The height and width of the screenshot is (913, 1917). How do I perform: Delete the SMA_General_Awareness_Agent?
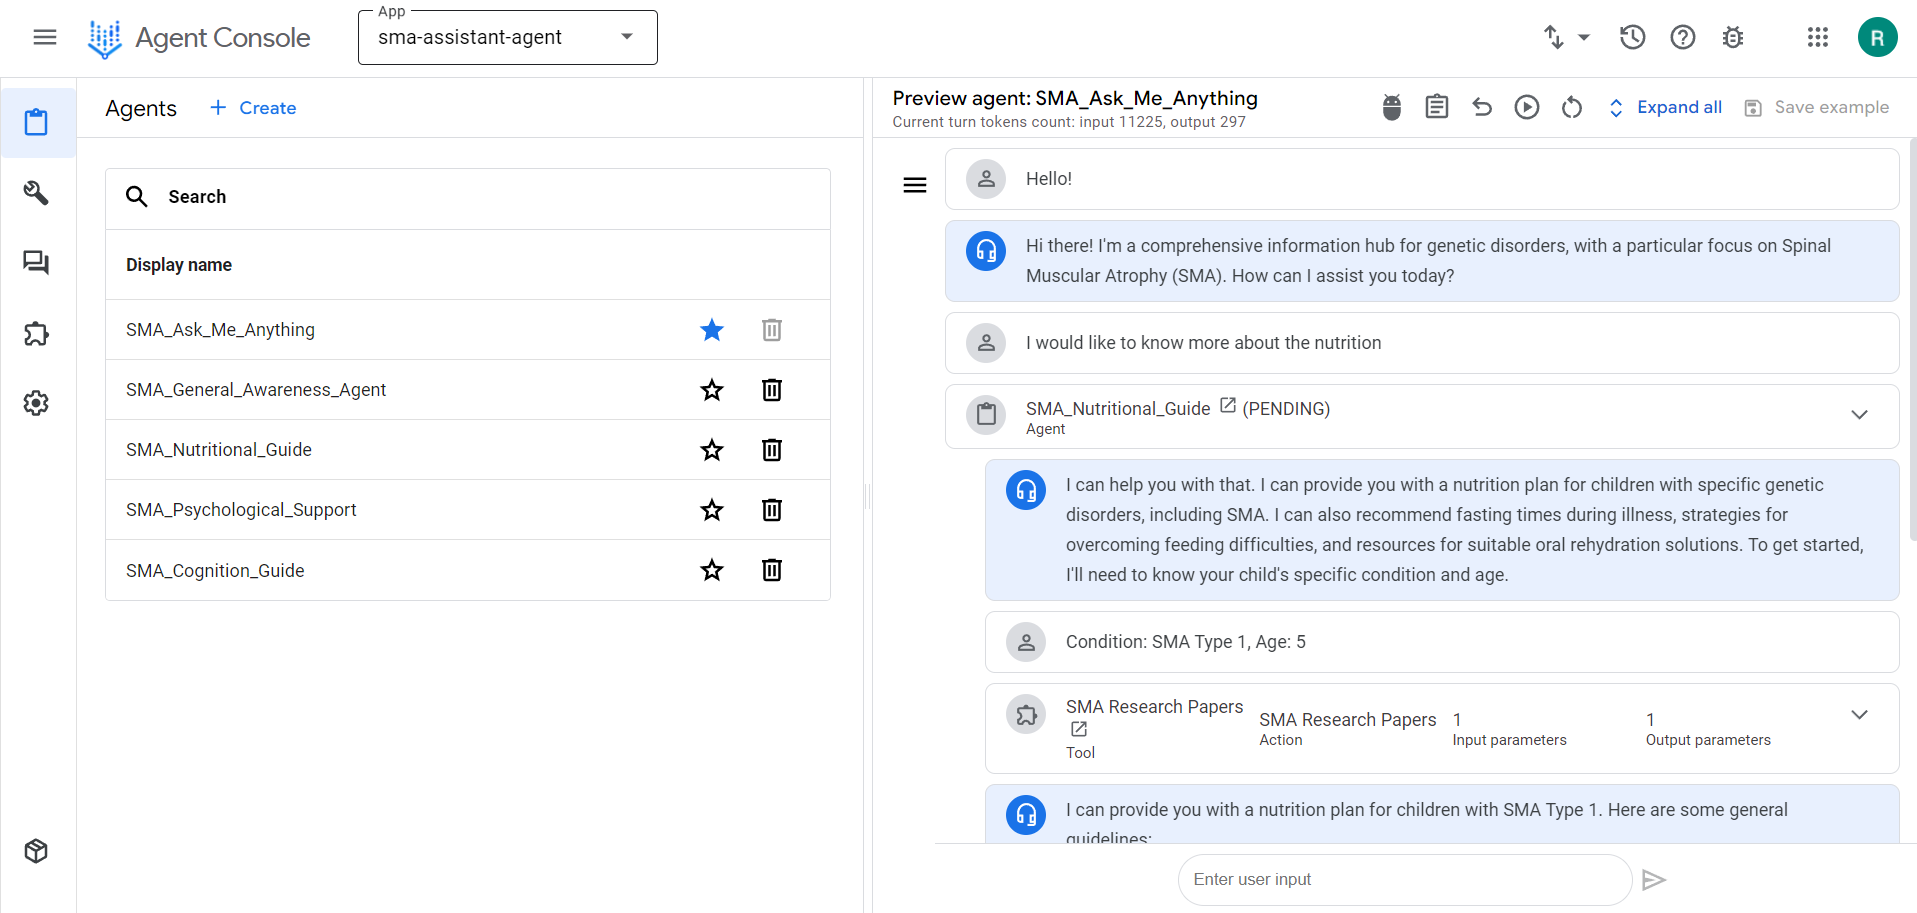pyautogui.click(x=772, y=390)
